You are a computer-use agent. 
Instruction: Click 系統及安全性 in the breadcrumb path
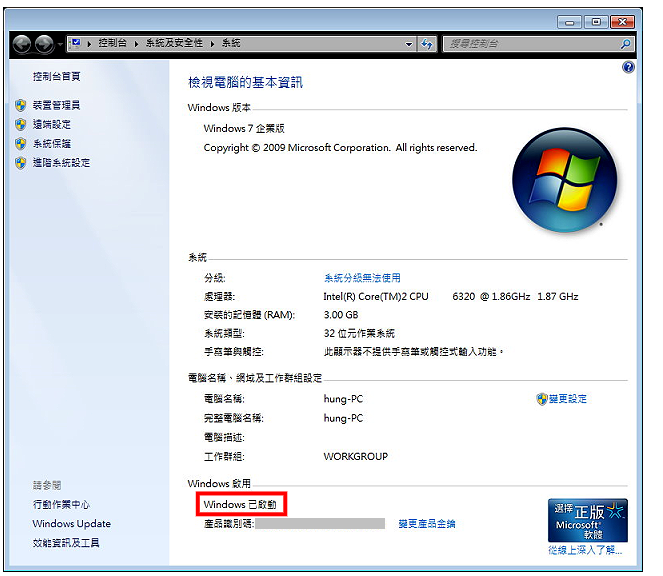(174, 43)
